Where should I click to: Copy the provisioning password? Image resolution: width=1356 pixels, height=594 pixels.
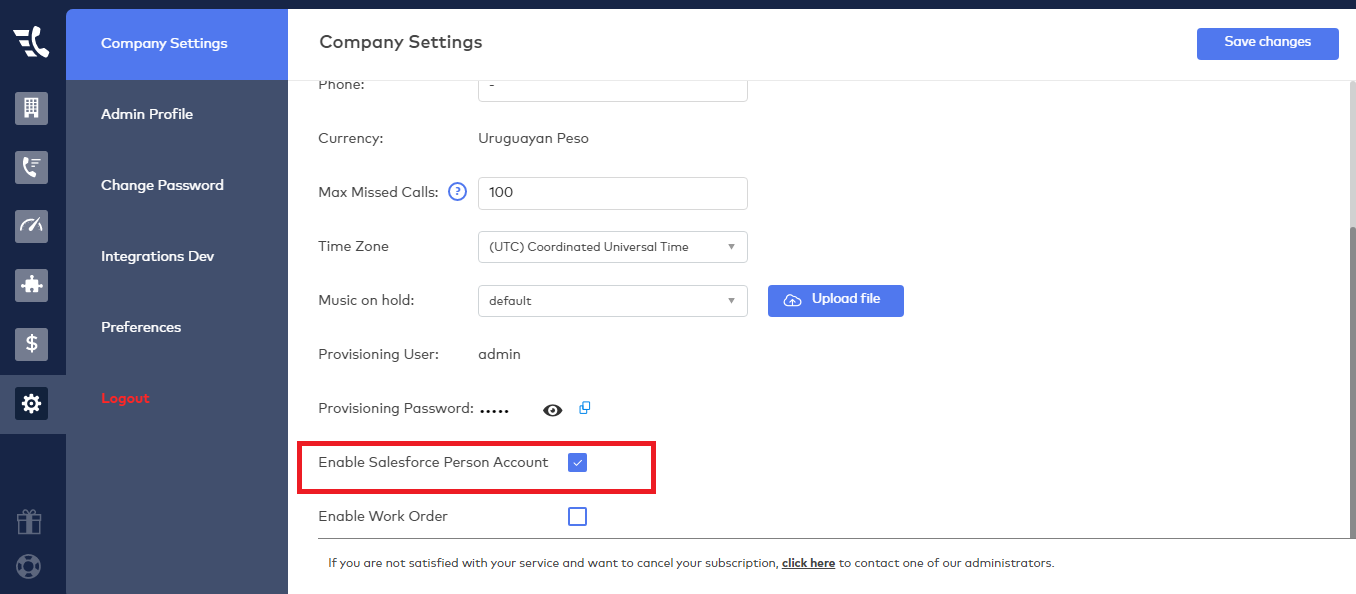point(585,408)
